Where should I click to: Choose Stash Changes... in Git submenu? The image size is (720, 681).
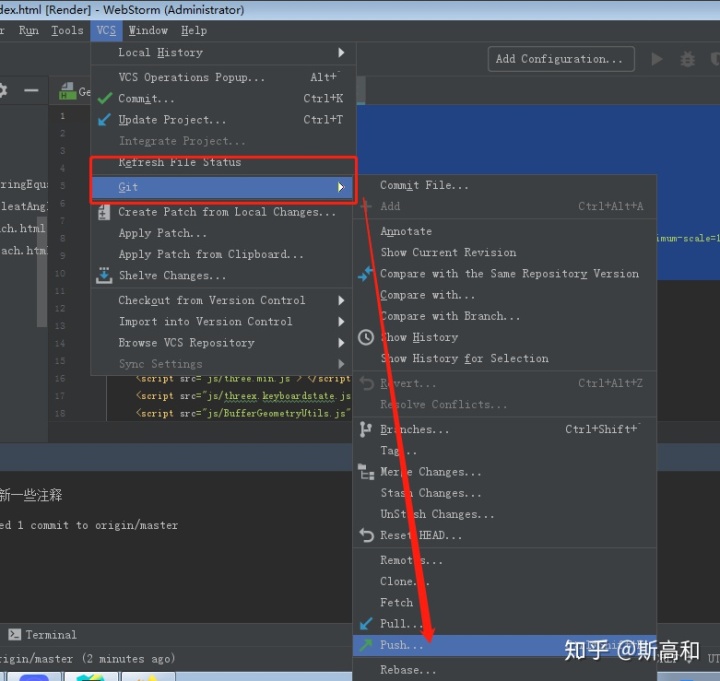click(x=505, y=493)
